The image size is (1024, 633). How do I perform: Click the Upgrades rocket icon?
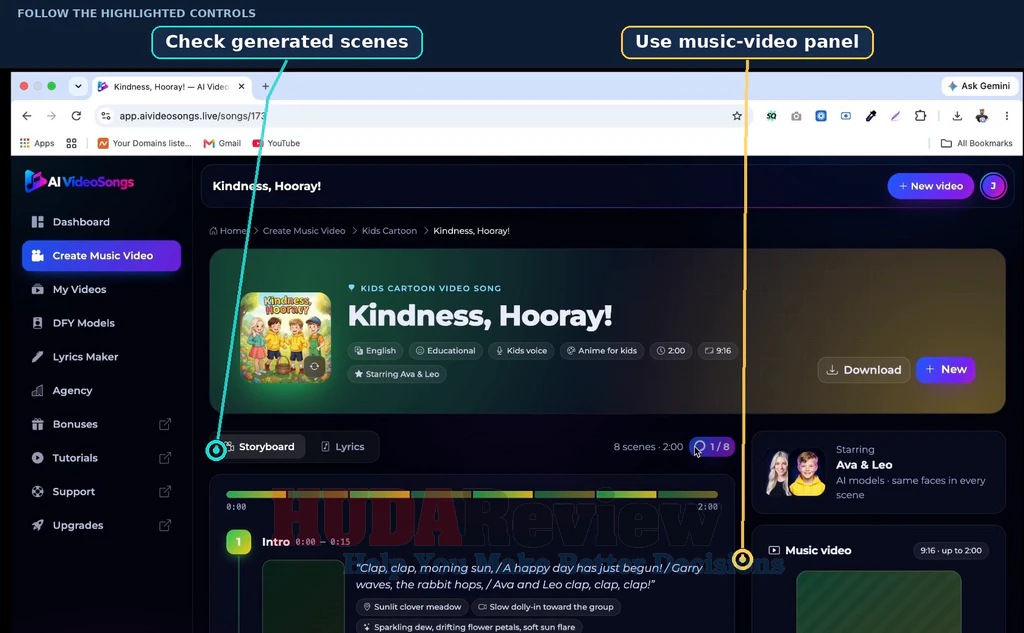tap(37, 525)
